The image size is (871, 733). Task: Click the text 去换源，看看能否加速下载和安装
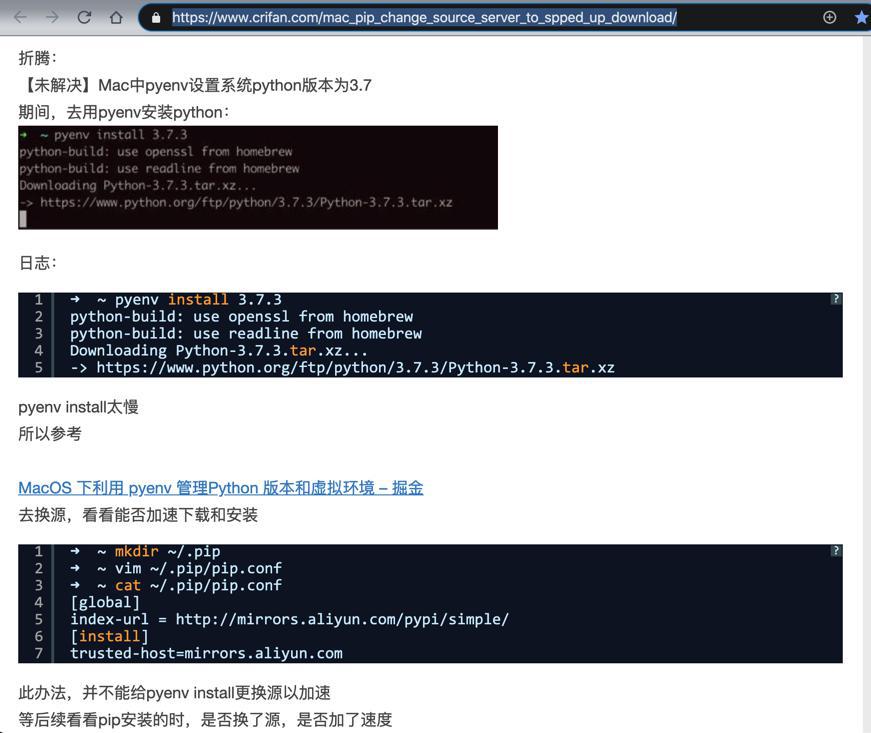(x=138, y=515)
